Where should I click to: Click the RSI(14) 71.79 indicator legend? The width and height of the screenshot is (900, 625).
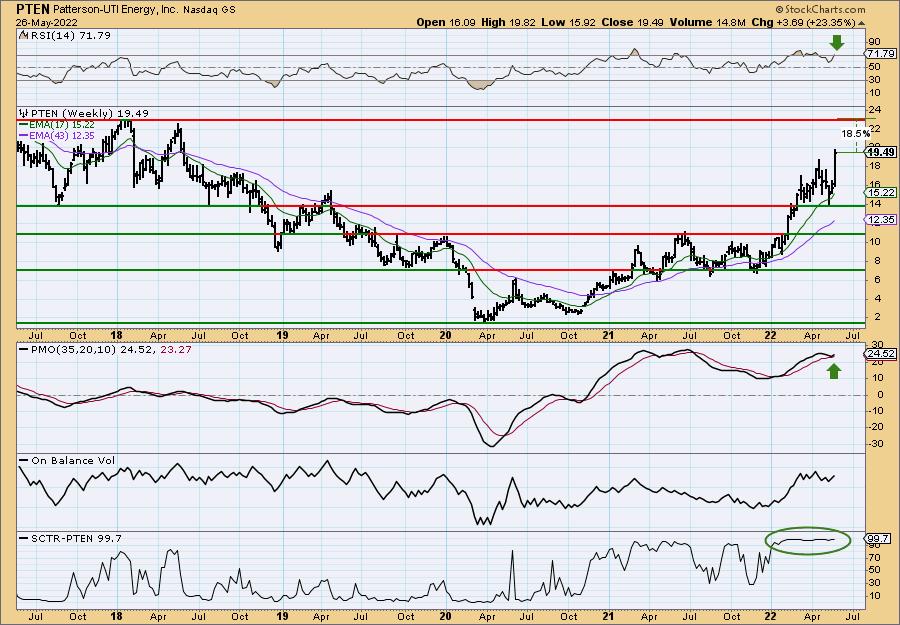[x=69, y=36]
